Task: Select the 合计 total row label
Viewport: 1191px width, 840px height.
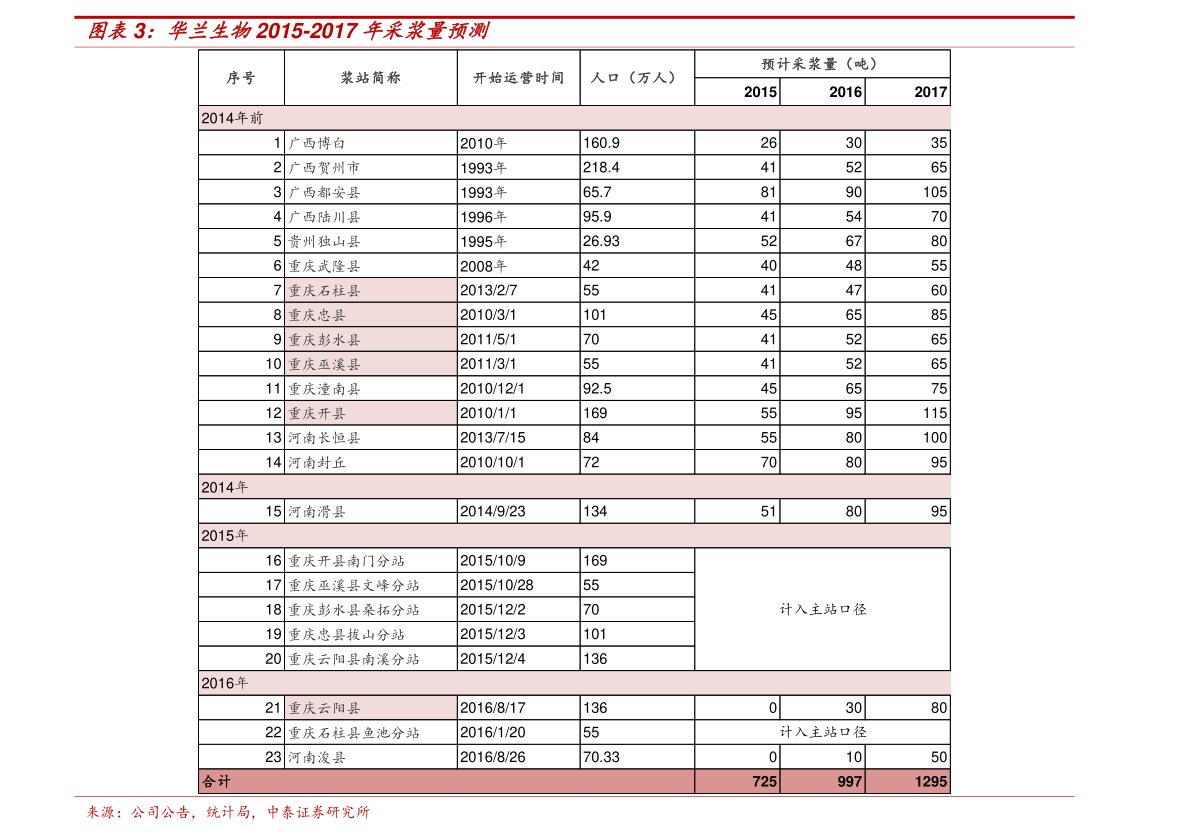Action: tap(216, 782)
